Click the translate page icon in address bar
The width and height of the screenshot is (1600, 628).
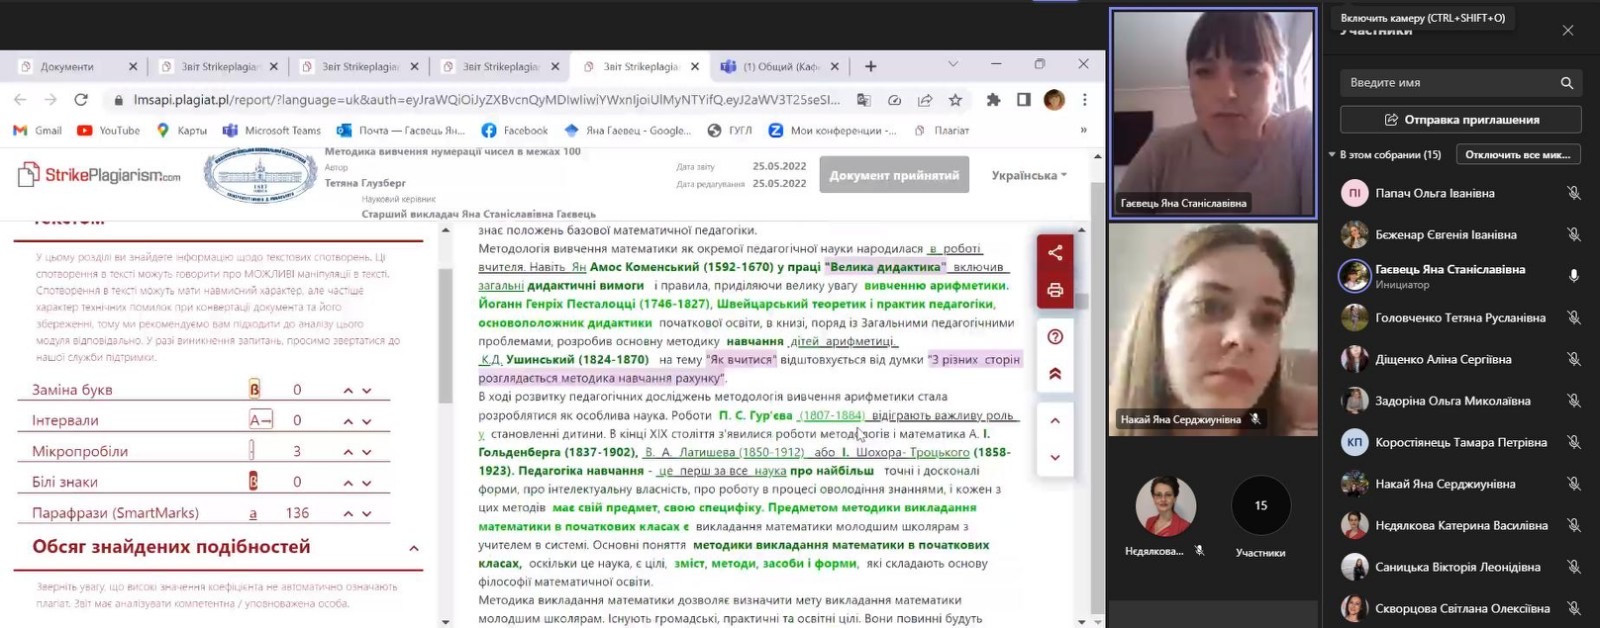point(864,100)
